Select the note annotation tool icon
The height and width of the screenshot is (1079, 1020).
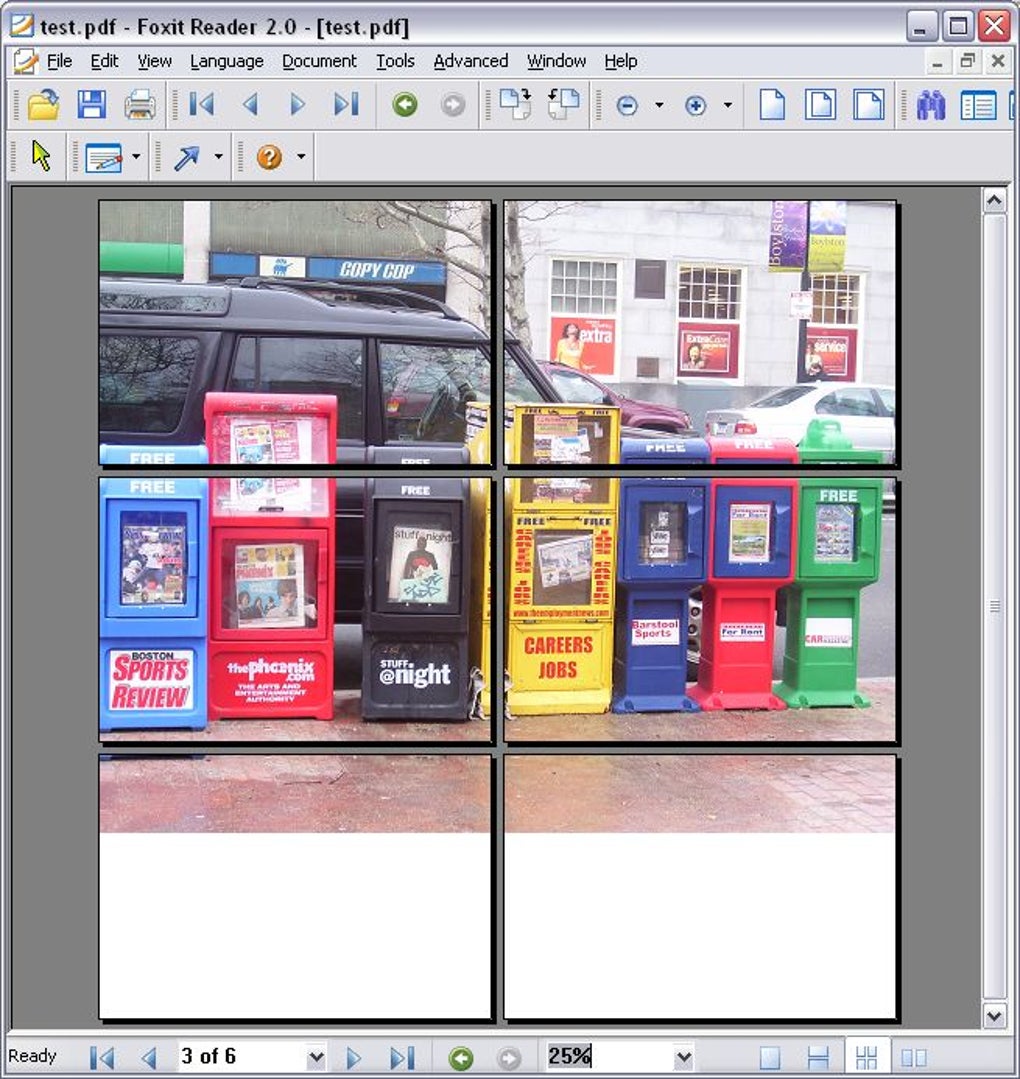[104, 157]
